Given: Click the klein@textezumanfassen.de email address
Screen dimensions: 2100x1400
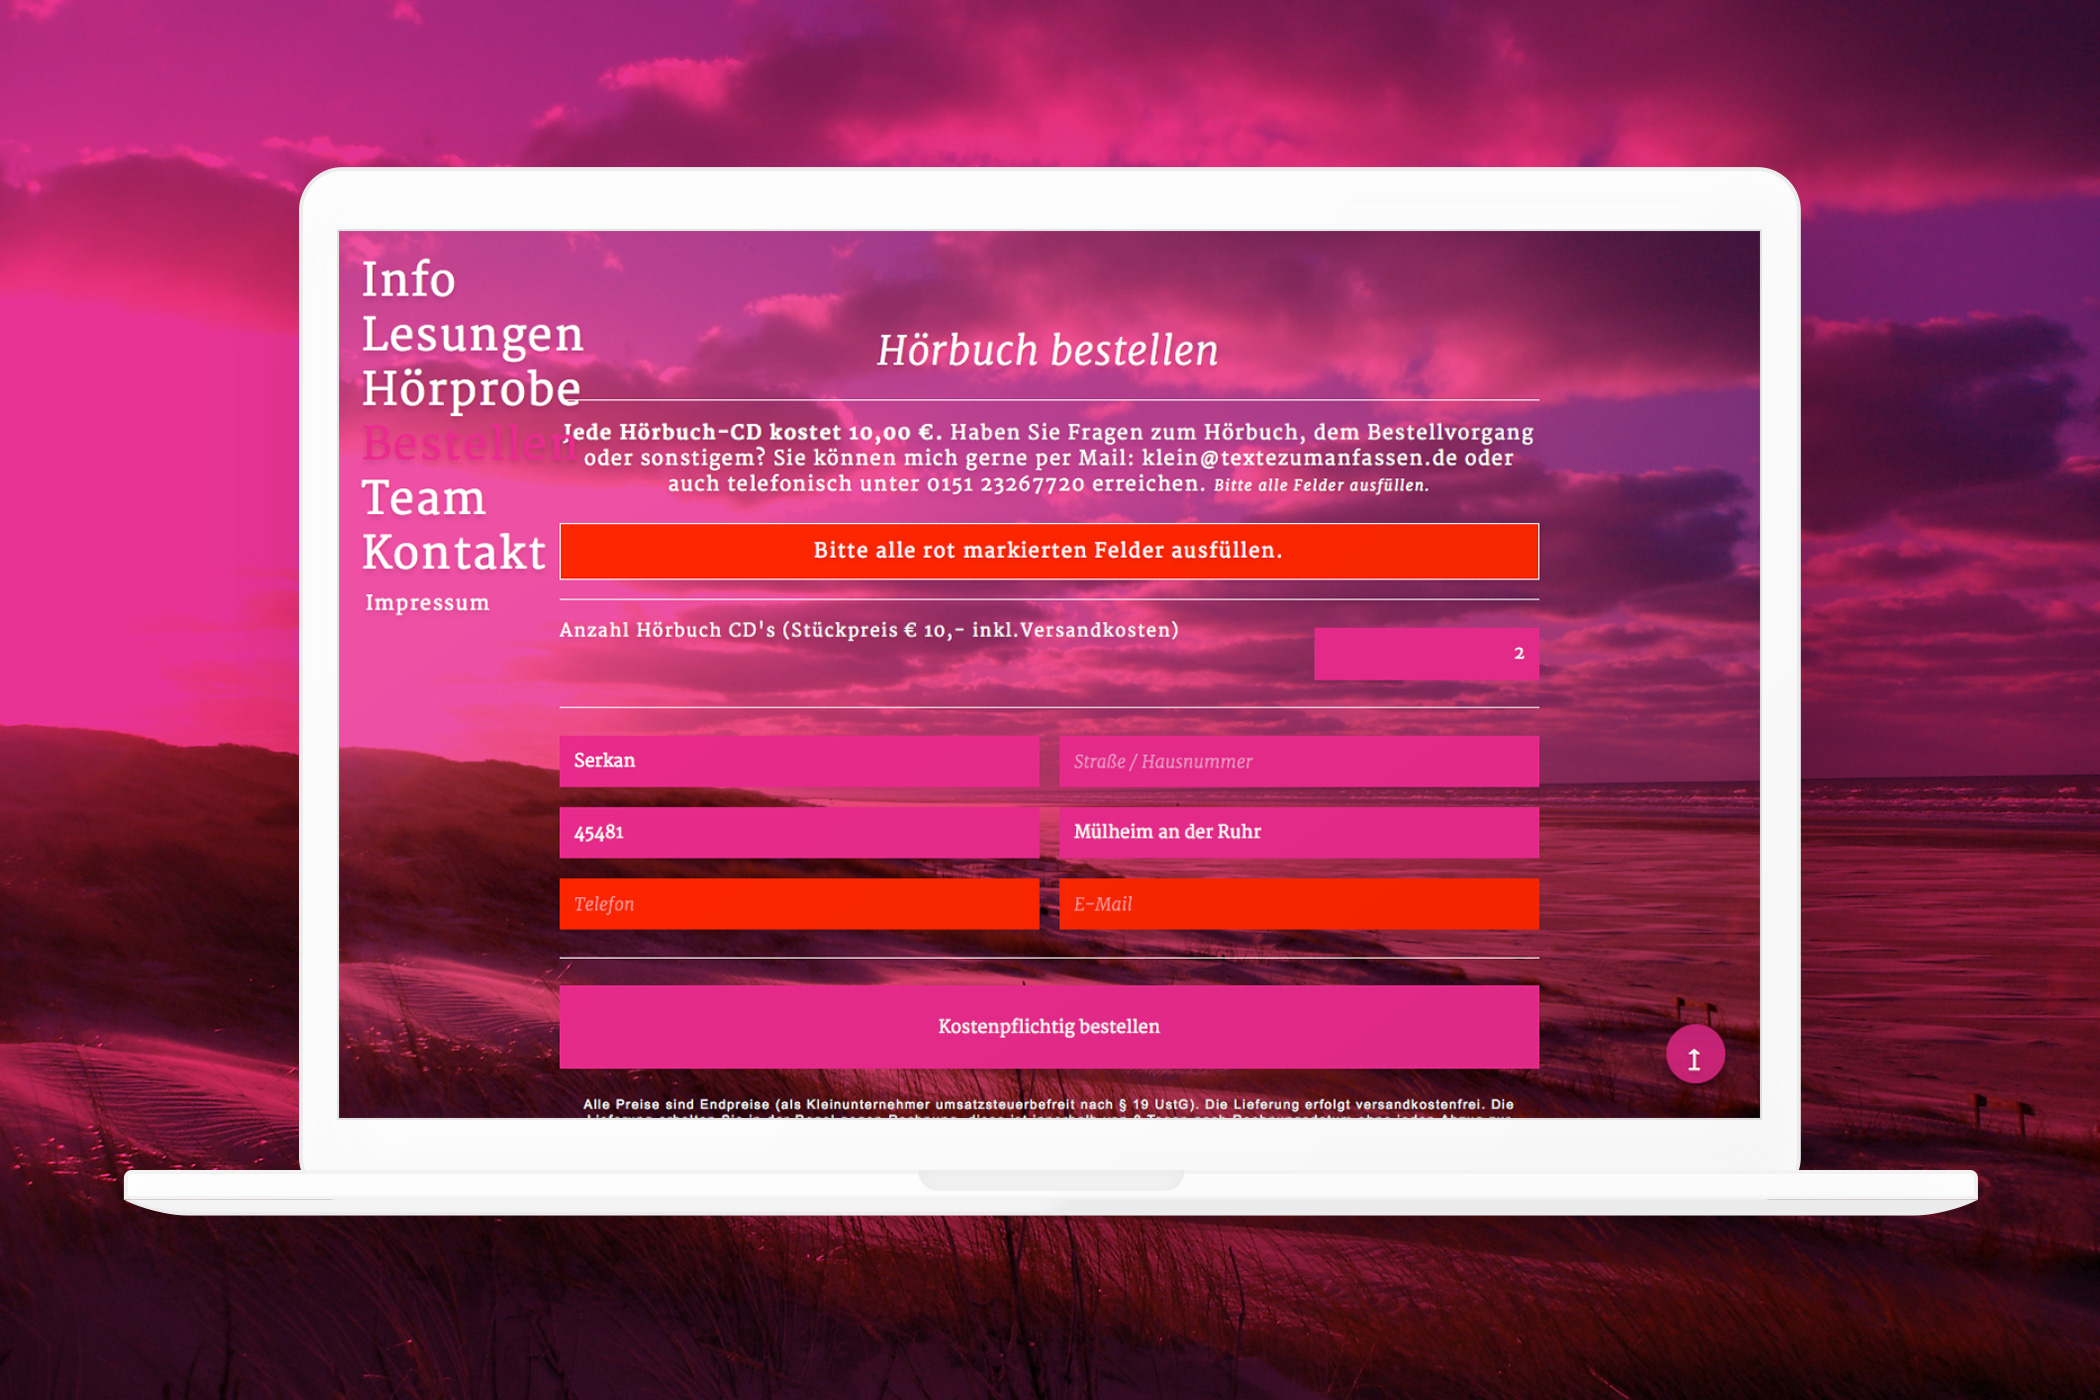Looking at the screenshot, I should coord(1299,458).
